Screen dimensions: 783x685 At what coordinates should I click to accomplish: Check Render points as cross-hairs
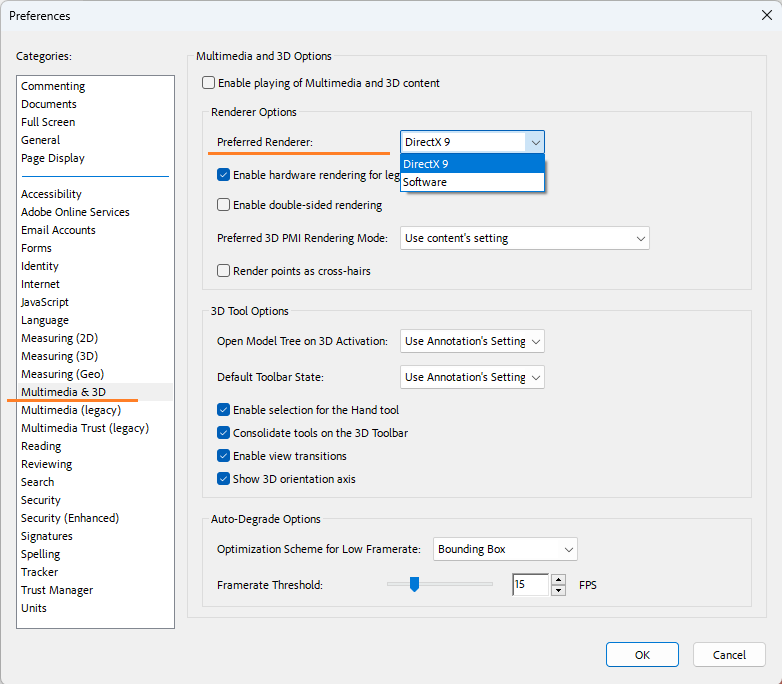pyautogui.click(x=224, y=271)
